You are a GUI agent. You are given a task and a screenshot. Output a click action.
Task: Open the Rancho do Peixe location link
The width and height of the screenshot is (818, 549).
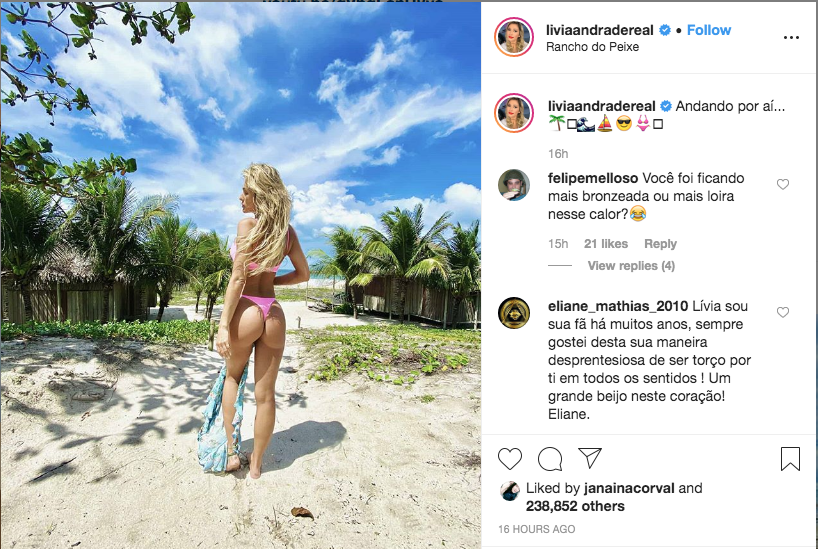tap(592, 47)
